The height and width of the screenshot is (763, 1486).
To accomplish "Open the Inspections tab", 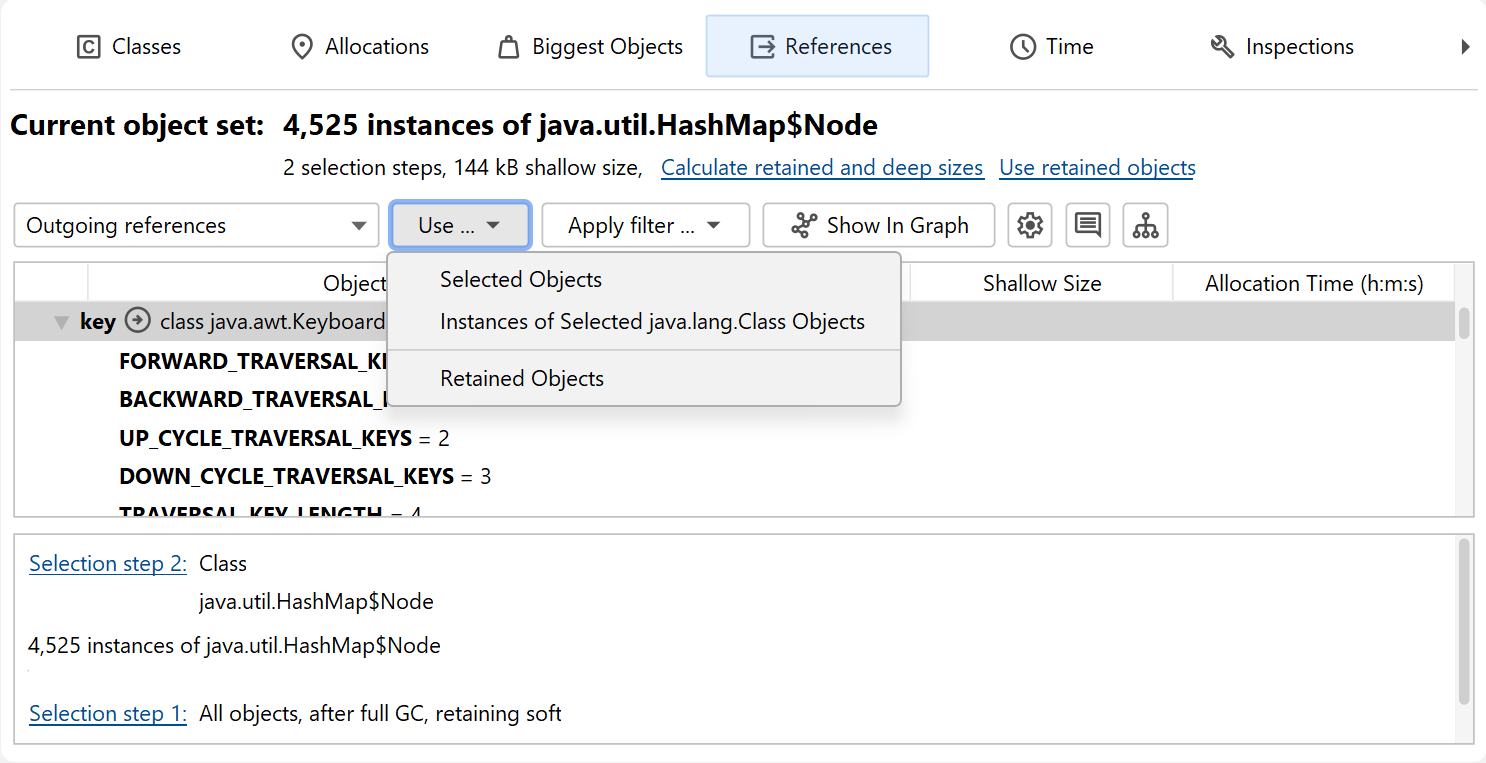I will 1281,47.
